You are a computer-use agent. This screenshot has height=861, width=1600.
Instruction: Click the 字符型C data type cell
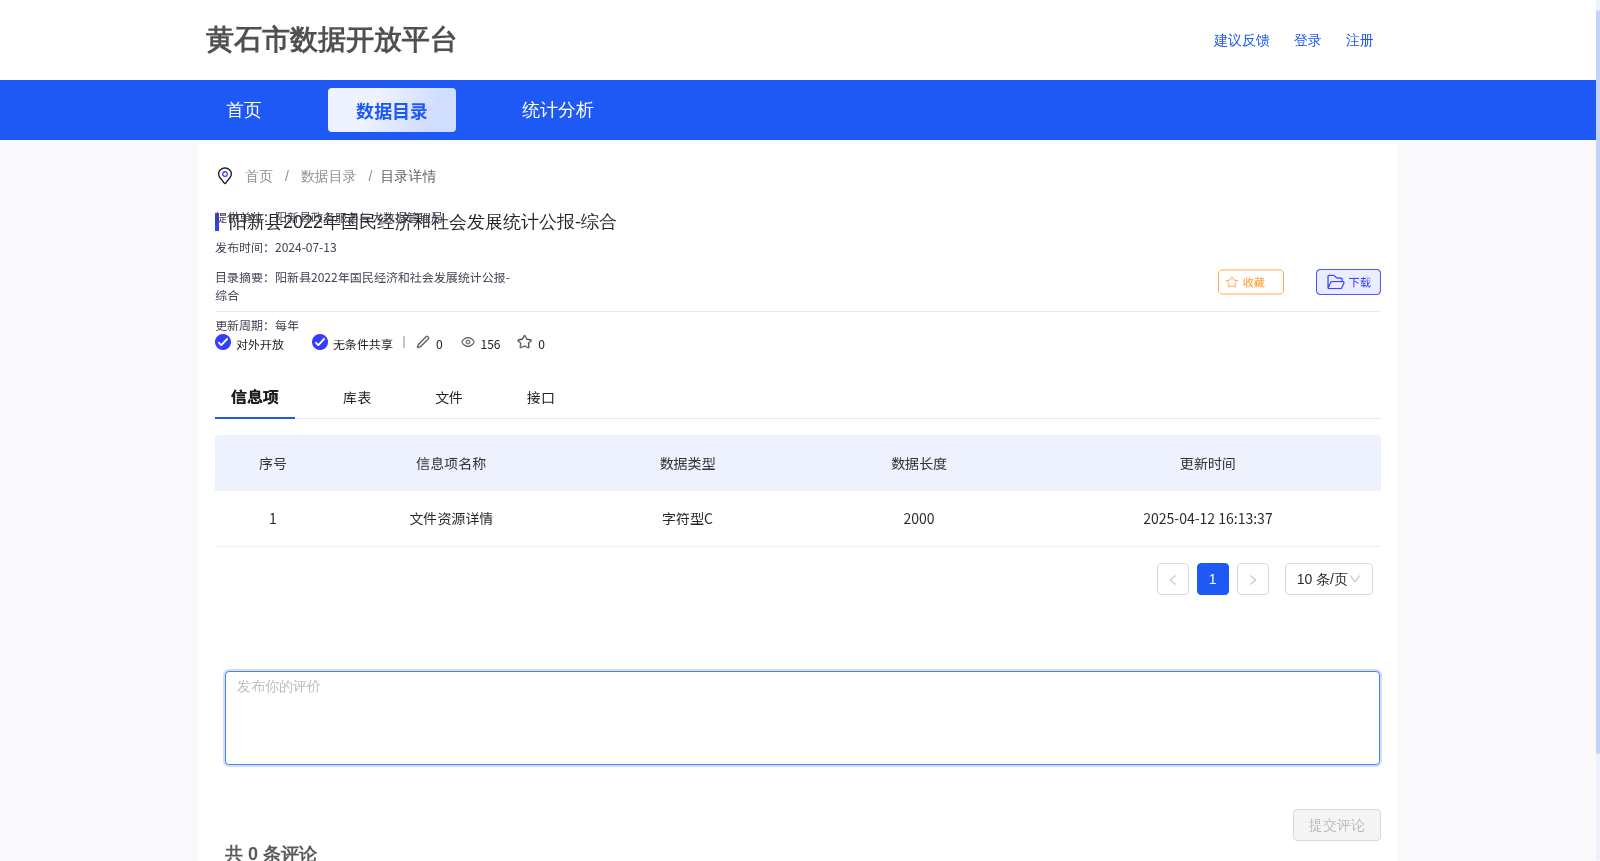coord(688,519)
